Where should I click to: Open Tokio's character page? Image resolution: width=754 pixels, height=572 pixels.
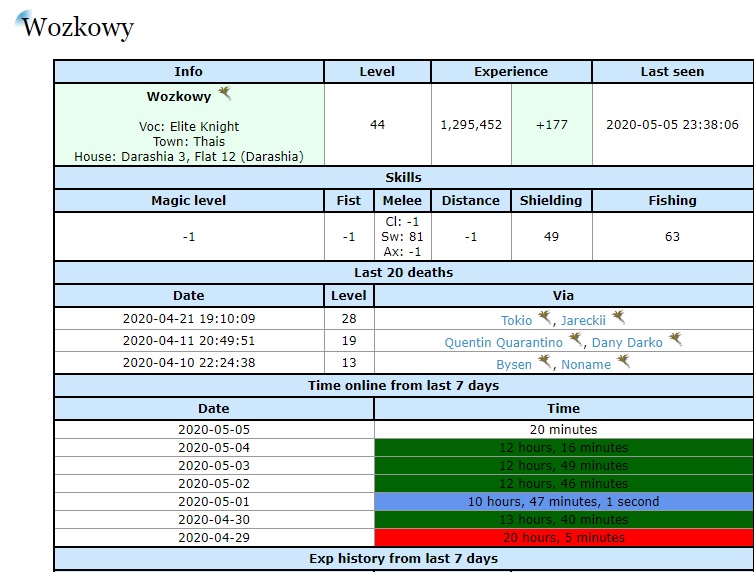point(516,321)
